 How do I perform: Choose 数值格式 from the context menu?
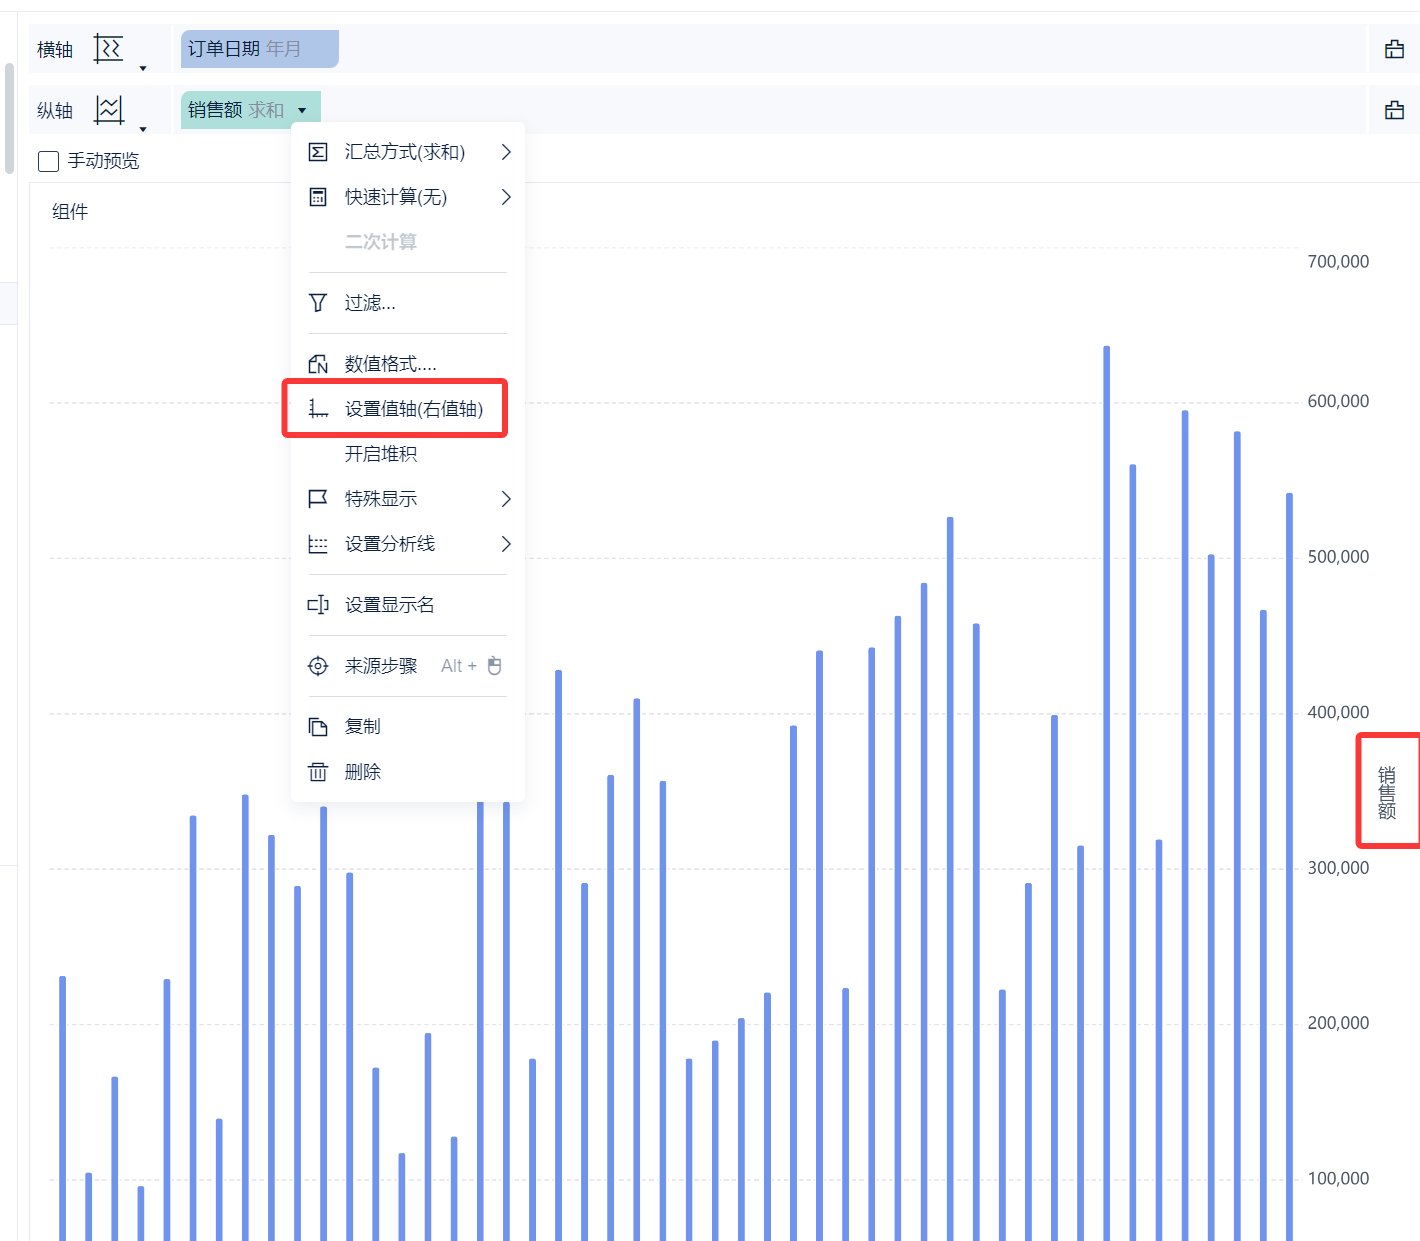pos(390,364)
